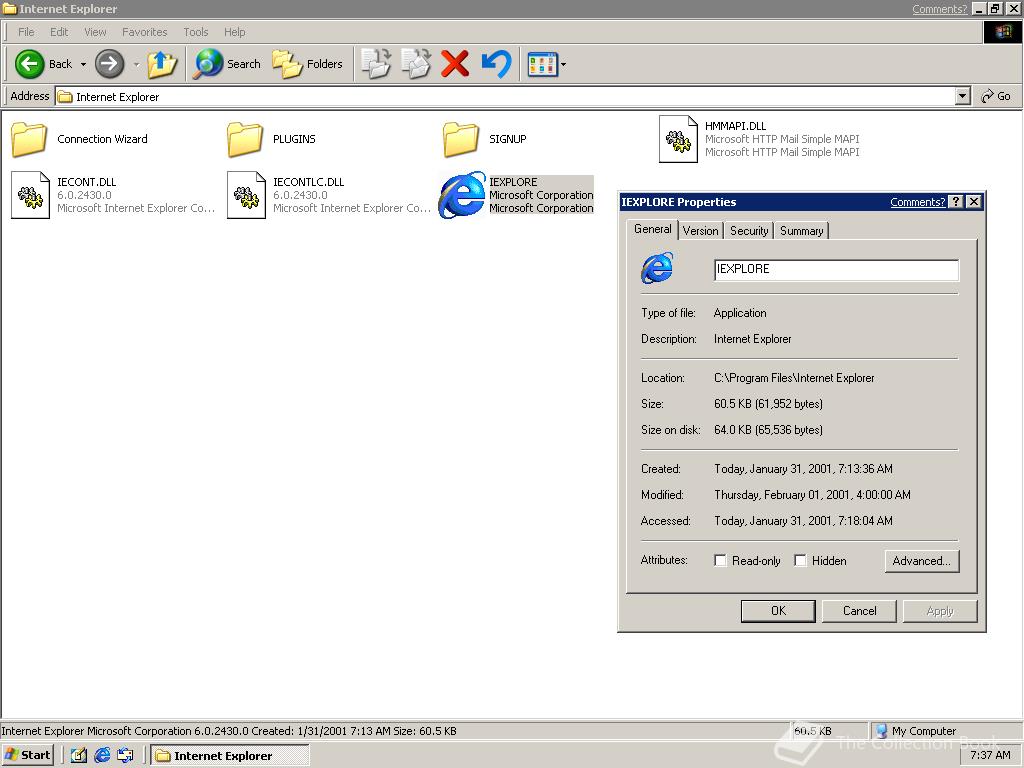
Task: Open Search from the toolbar
Action: click(x=227, y=64)
